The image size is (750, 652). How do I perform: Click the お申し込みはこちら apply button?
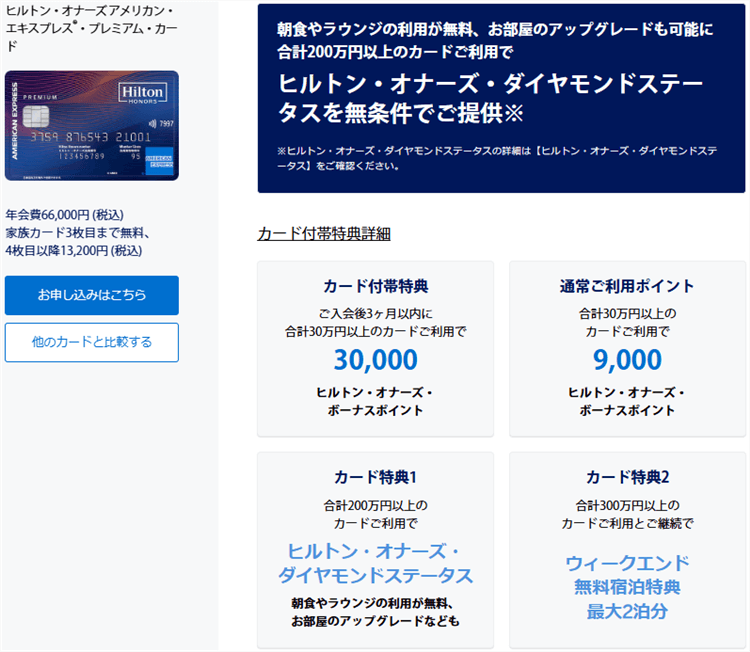click(x=91, y=295)
